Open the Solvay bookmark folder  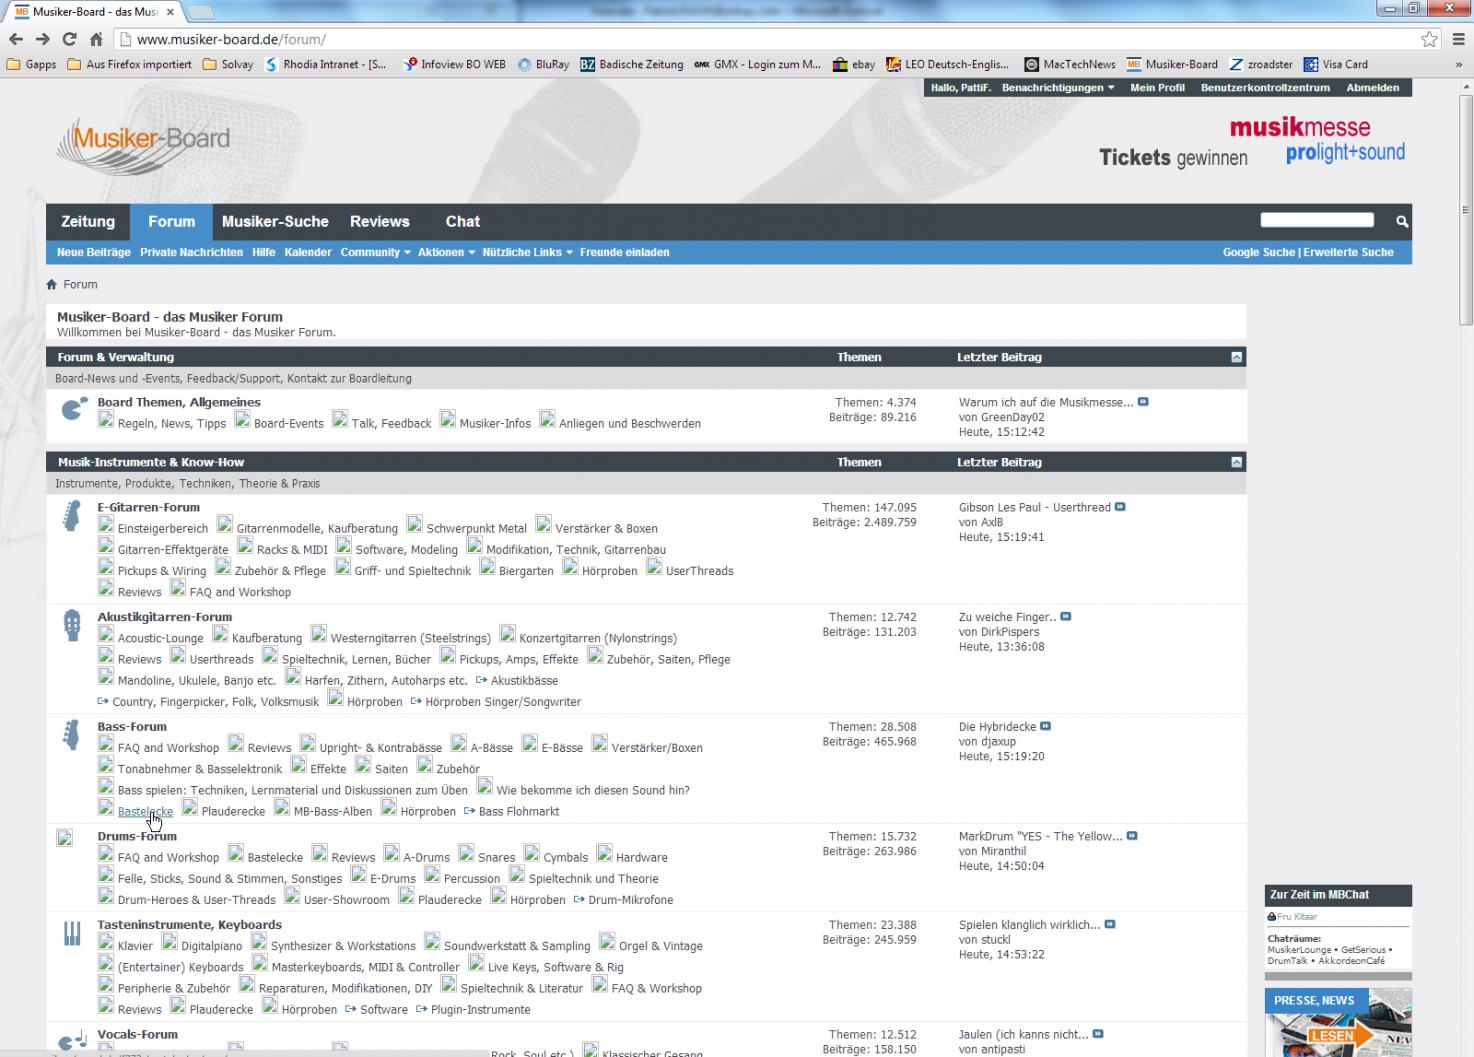pyautogui.click(x=227, y=64)
